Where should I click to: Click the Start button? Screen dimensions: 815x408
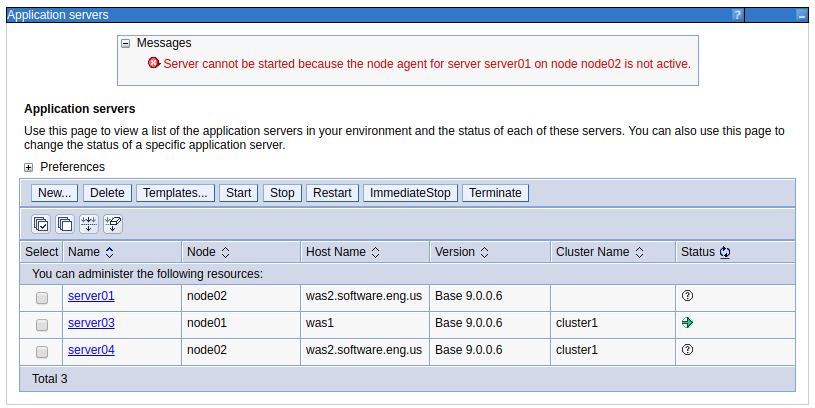coord(239,193)
